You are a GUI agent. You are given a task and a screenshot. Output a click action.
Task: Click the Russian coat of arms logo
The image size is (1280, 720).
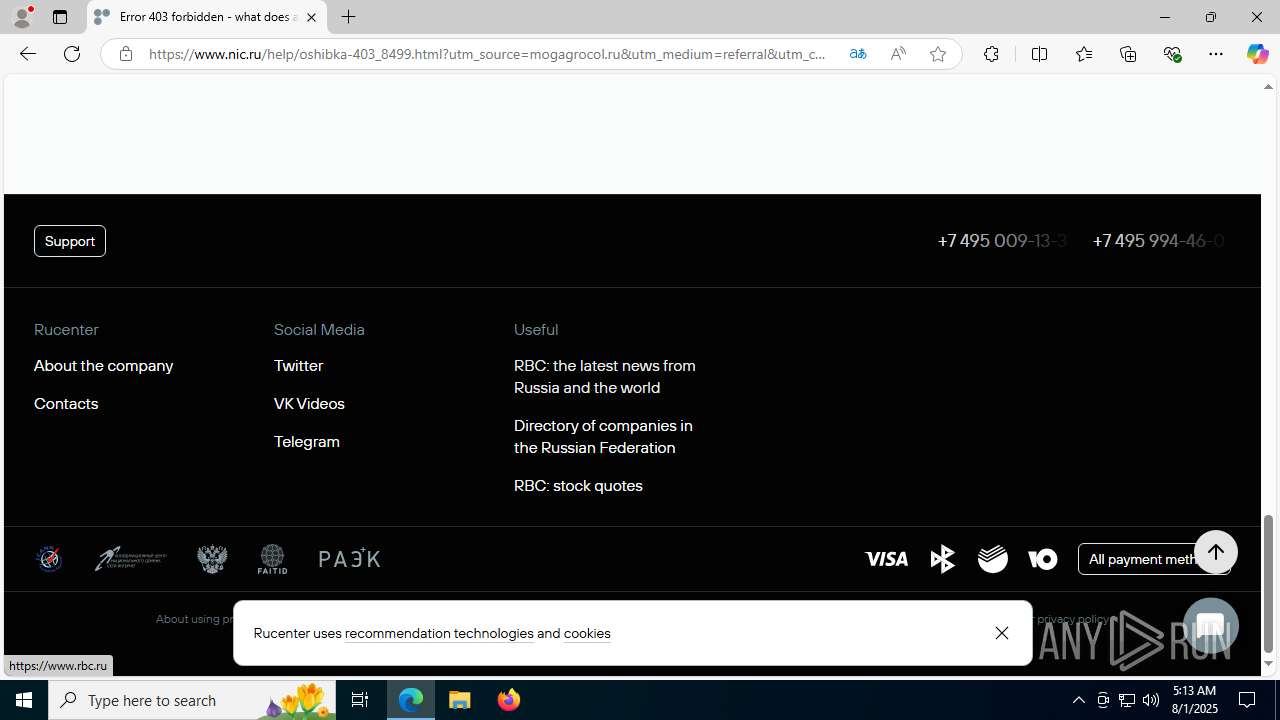tap(212, 559)
